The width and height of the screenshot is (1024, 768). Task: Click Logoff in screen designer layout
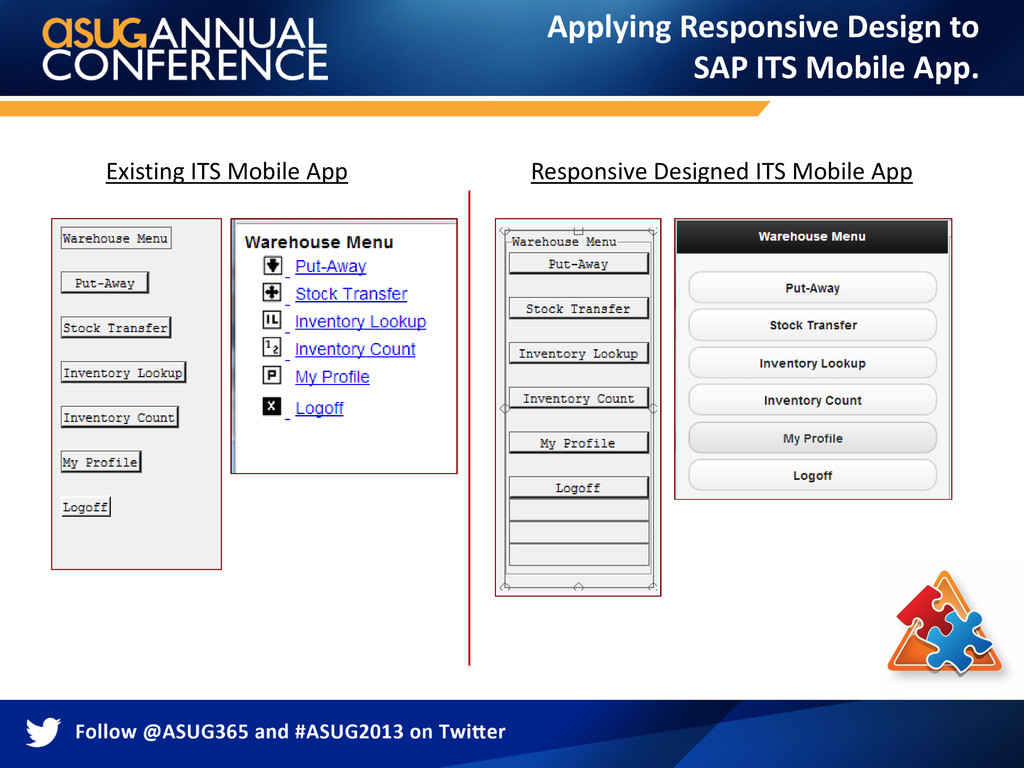[x=579, y=487]
